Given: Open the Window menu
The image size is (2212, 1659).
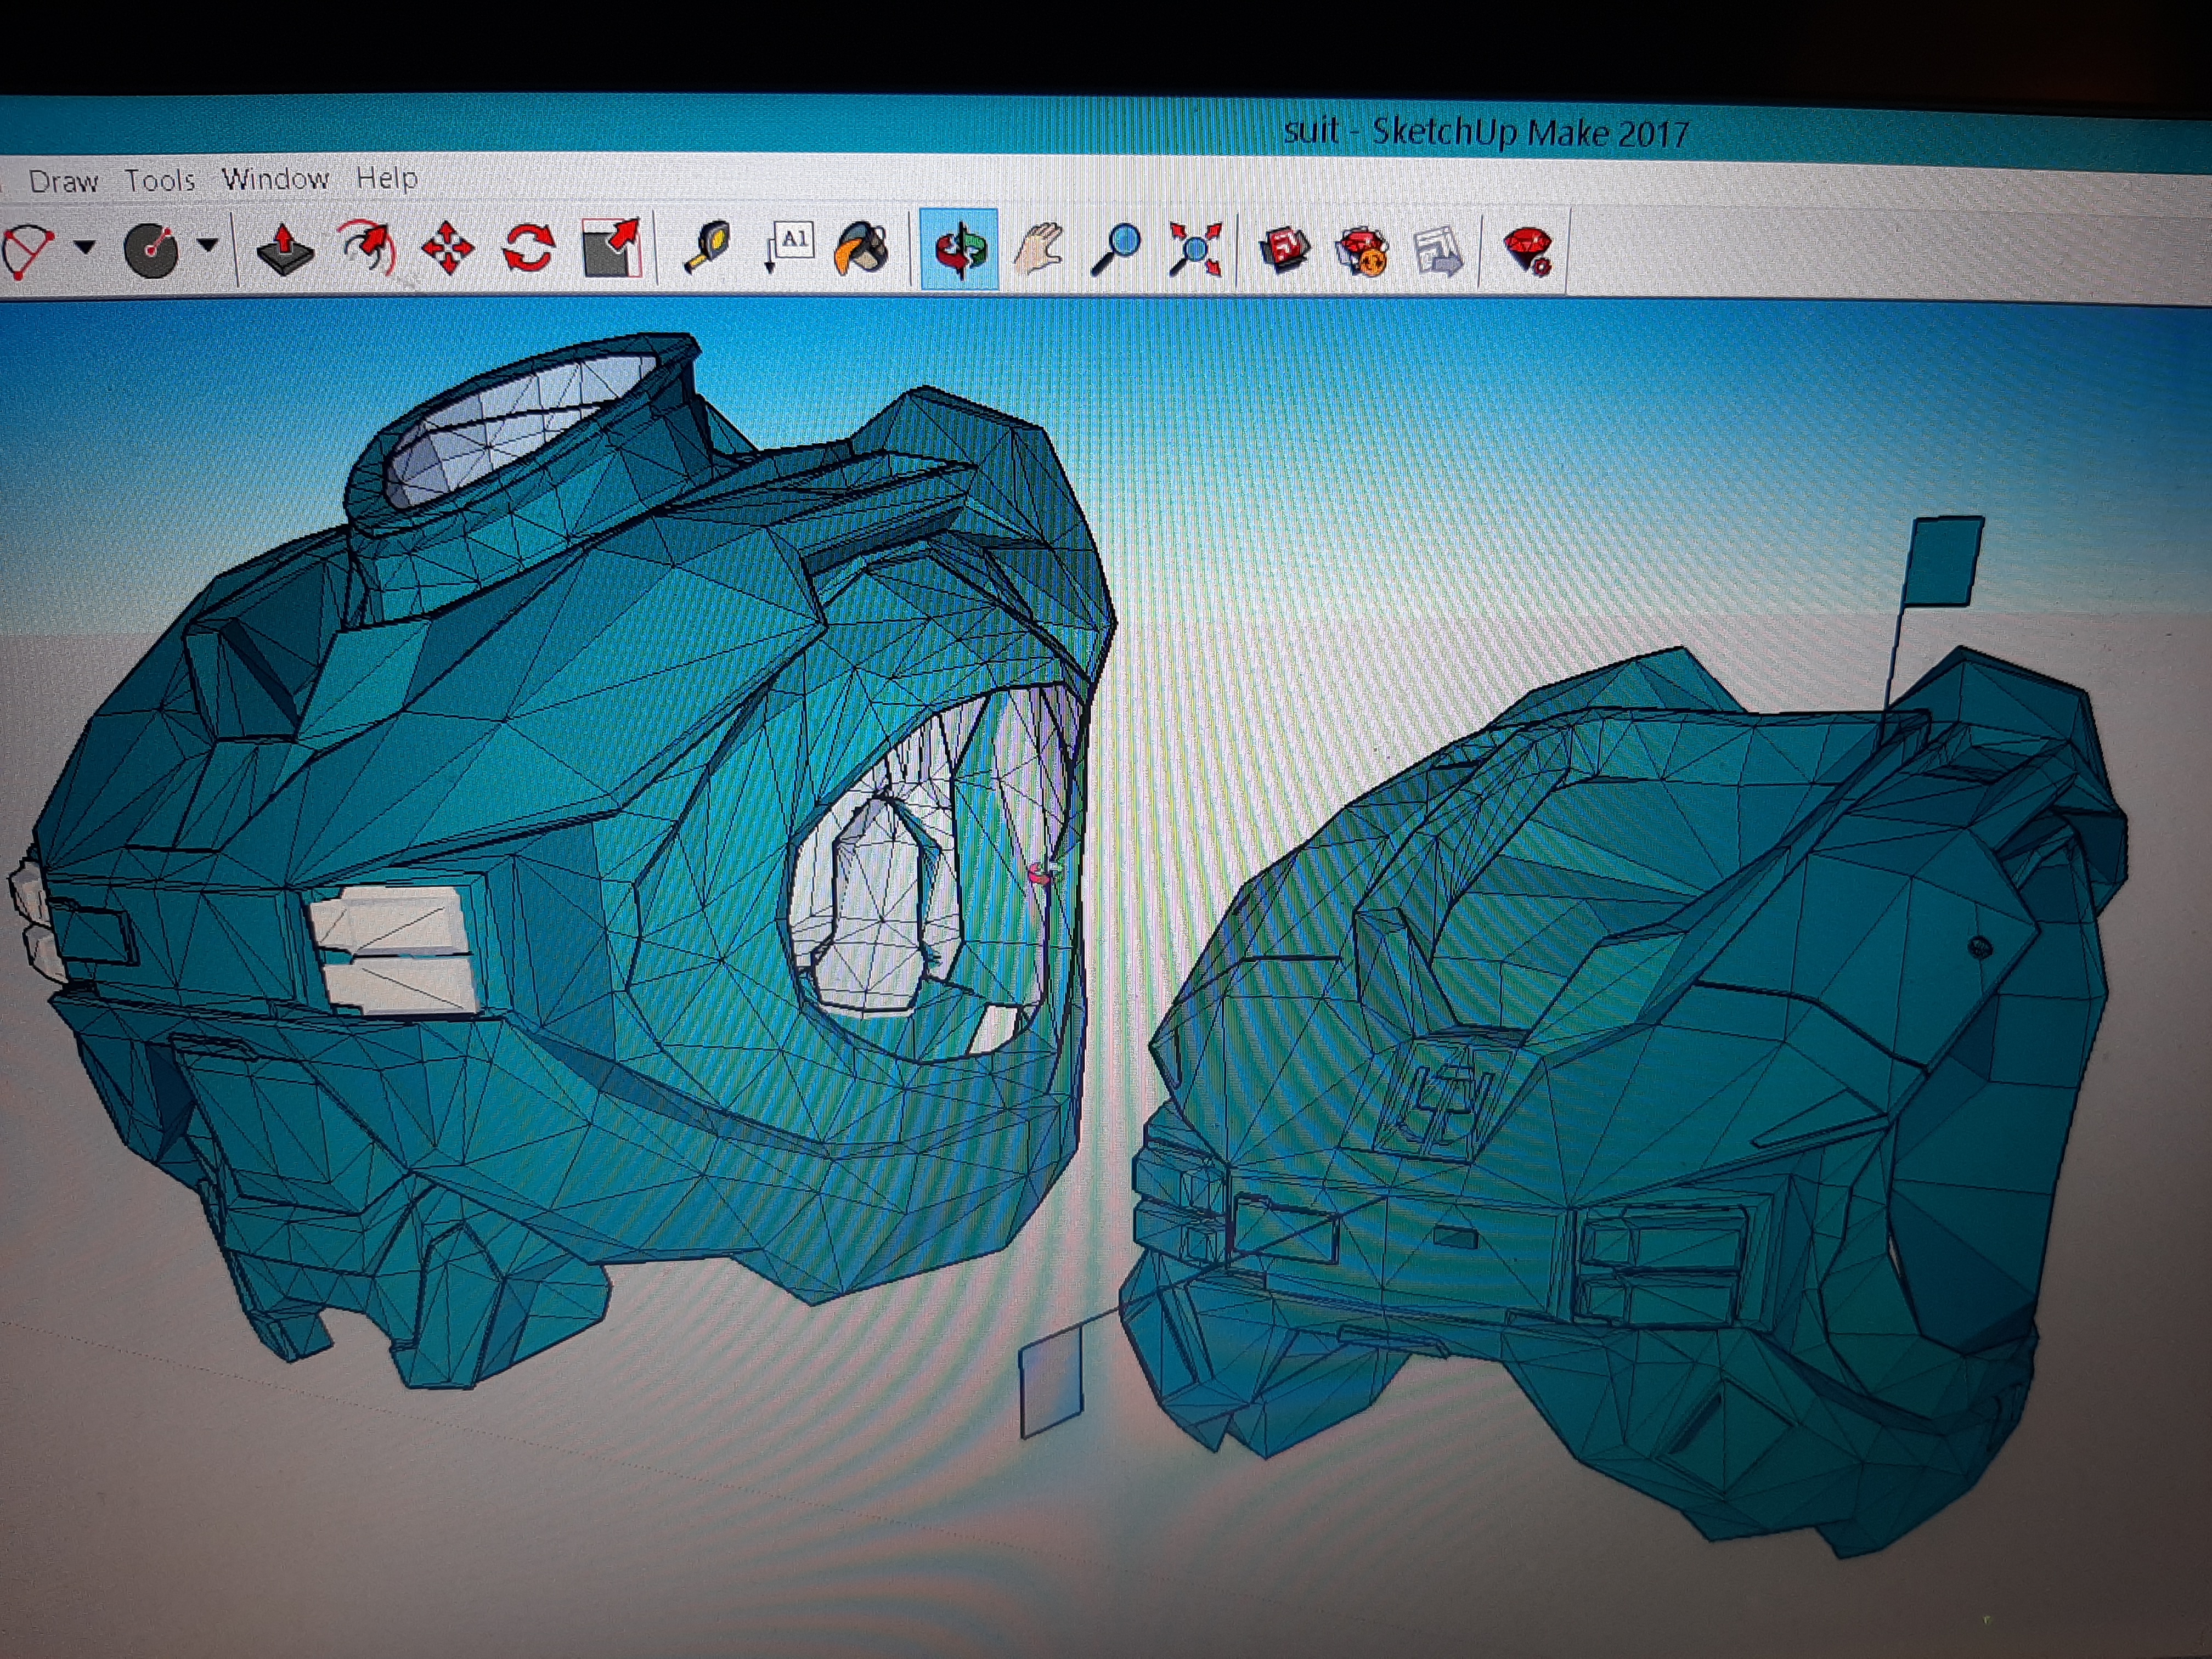Looking at the screenshot, I should tap(275, 179).
